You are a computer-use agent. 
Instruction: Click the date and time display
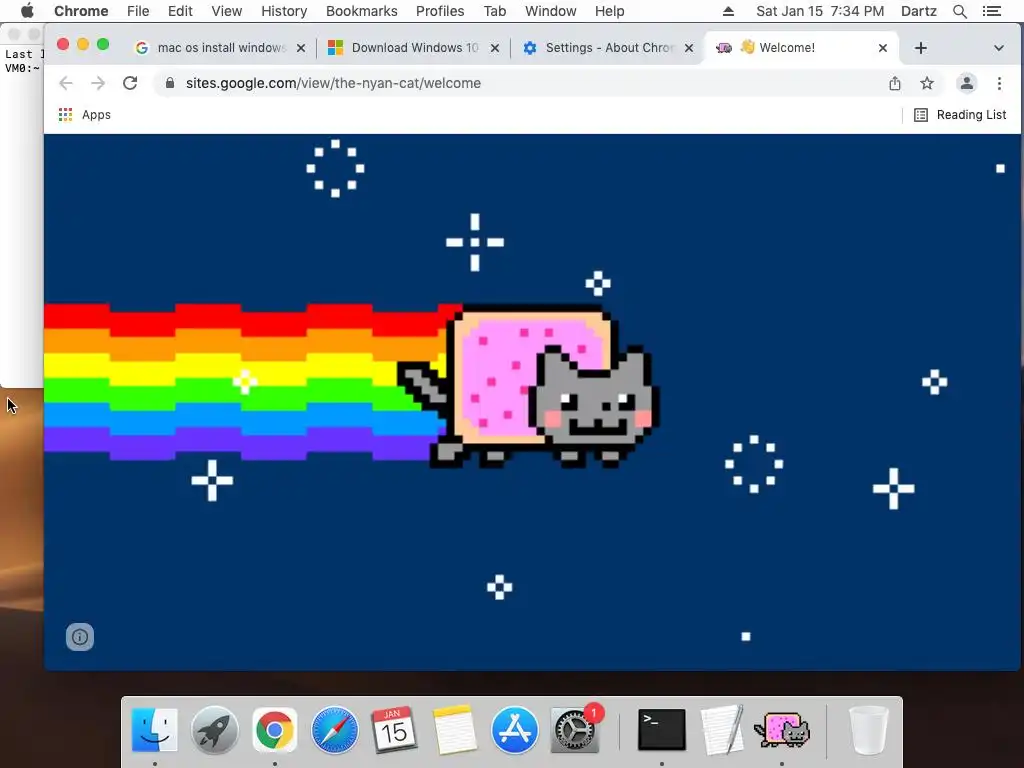(x=820, y=11)
